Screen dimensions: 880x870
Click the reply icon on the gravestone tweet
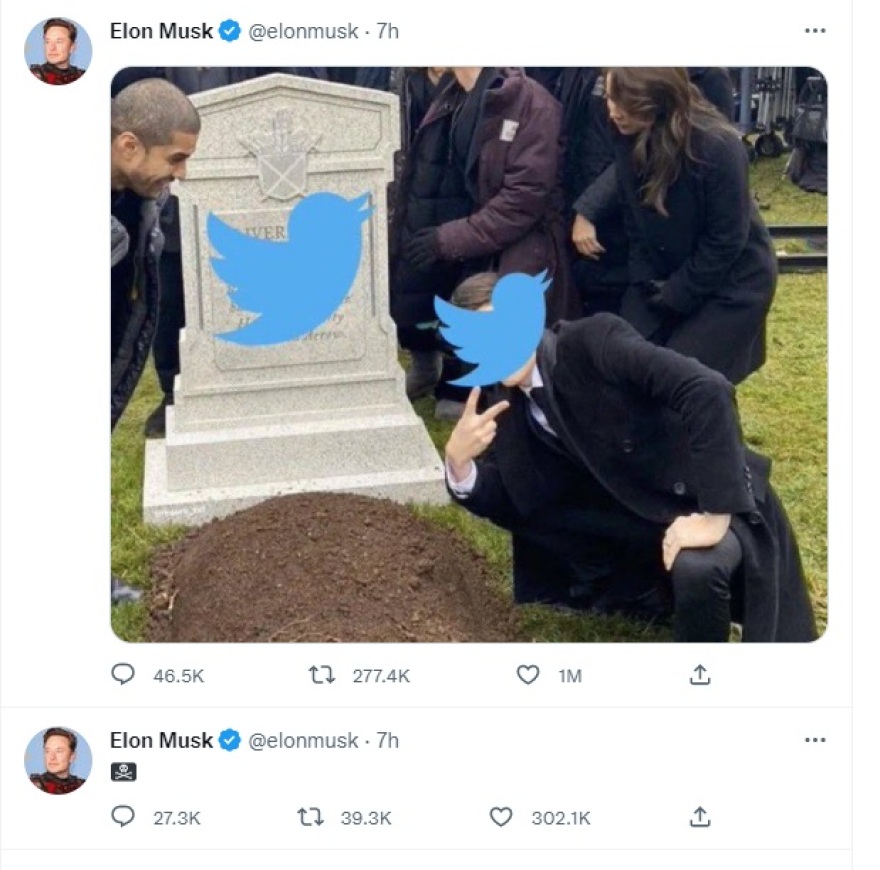pos(123,675)
